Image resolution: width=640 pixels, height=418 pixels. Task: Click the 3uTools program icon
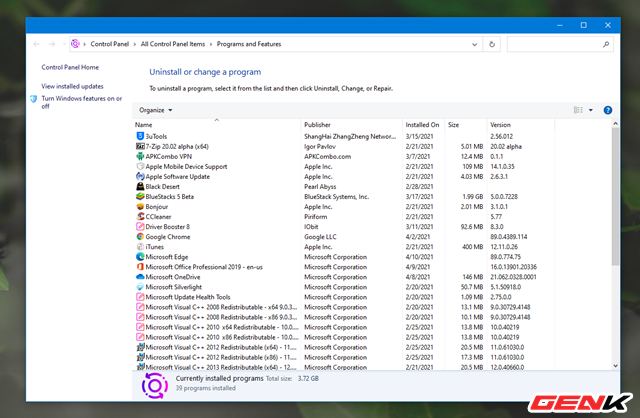tap(140, 136)
